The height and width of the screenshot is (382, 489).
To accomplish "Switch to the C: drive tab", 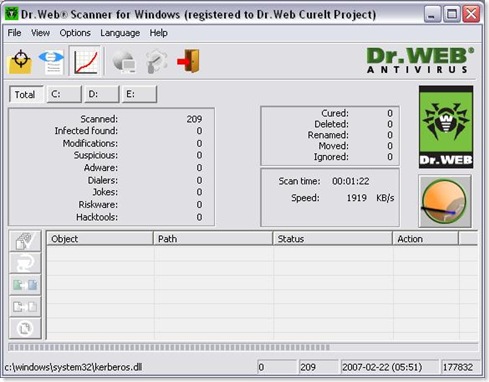I will tap(64, 94).
